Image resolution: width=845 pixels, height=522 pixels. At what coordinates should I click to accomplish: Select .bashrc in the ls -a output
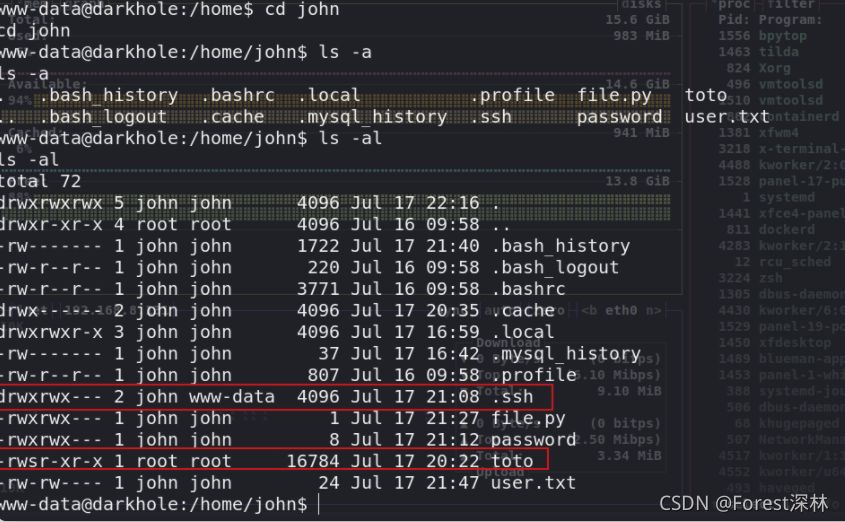pyautogui.click(x=237, y=95)
